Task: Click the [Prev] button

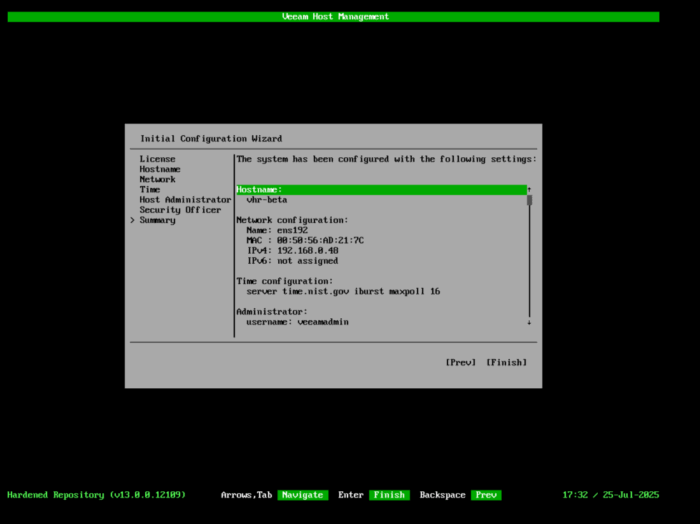Action: (460, 362)
